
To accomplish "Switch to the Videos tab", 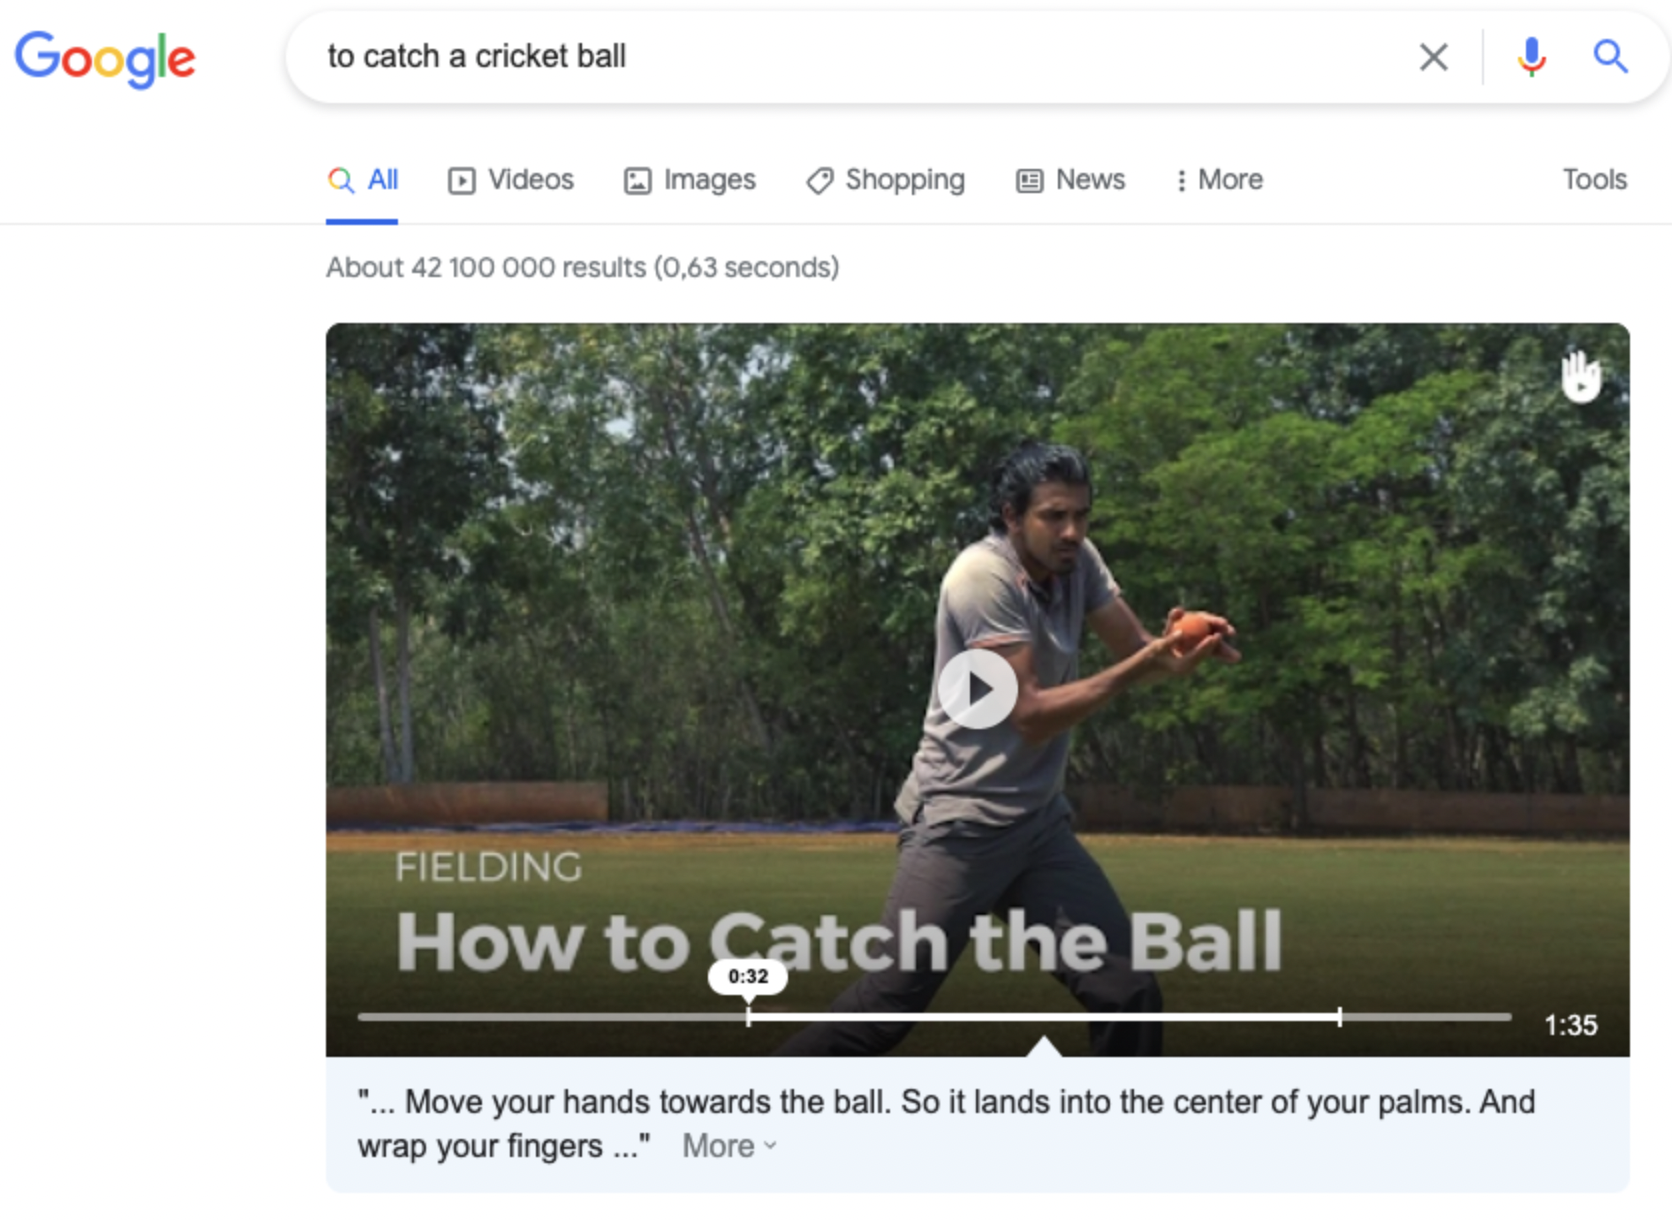I will tap(511, 180).
